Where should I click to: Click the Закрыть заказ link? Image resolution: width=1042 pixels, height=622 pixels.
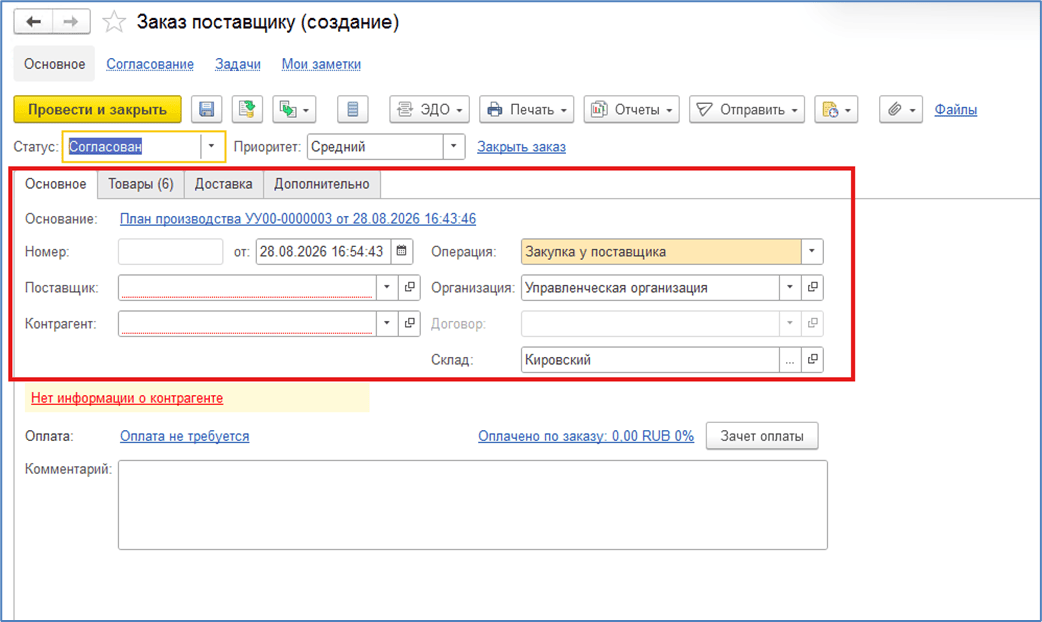coord(521,147)
